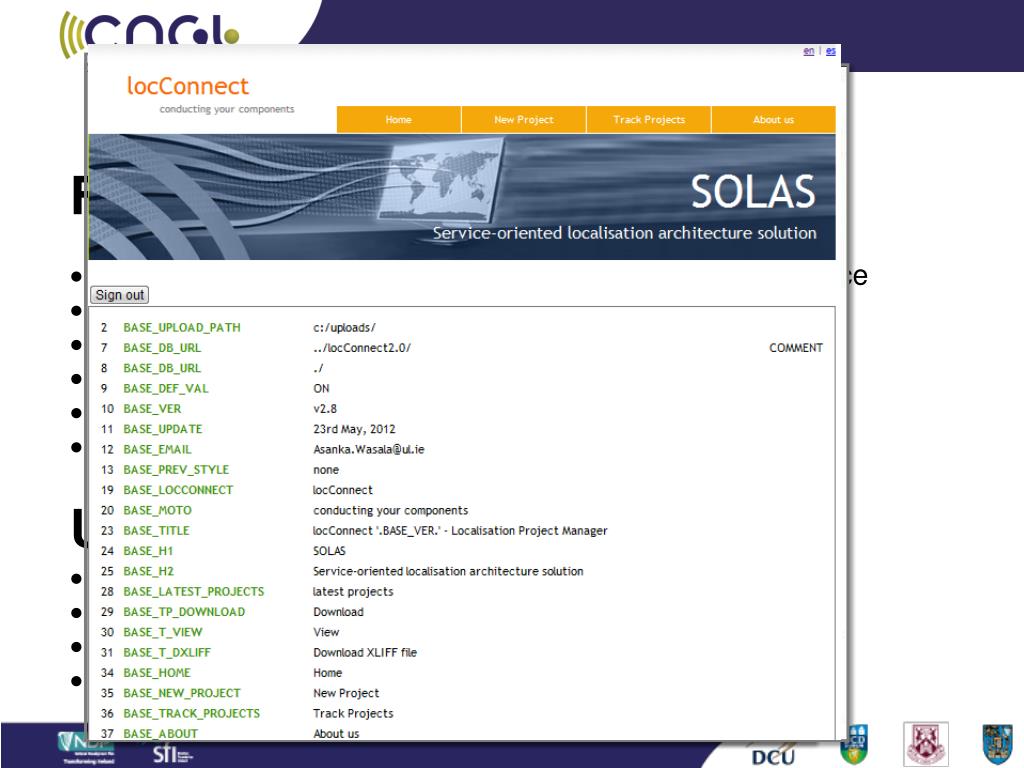Click the SFI logo in the footer

(x=172, y=754)
